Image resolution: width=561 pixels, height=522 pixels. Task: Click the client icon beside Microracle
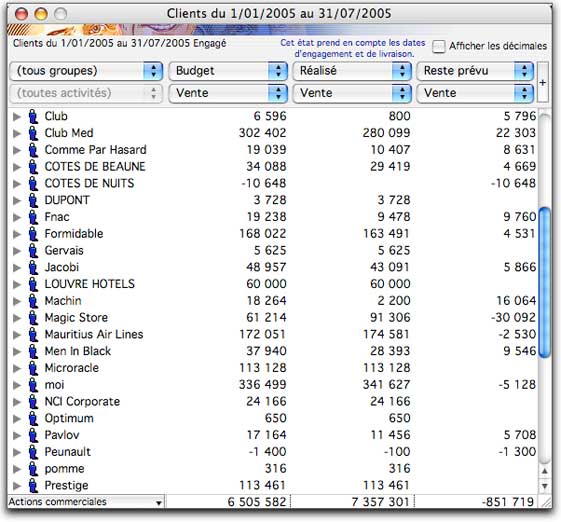[33, 368]
